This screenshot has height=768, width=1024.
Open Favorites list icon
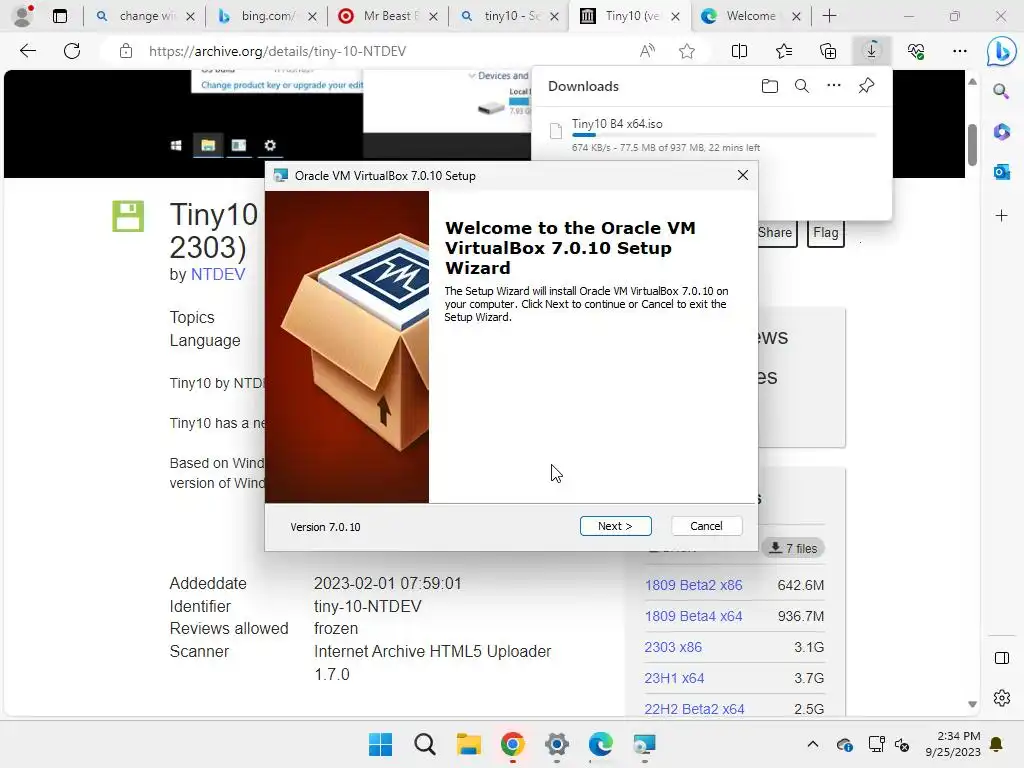point(784,51)
